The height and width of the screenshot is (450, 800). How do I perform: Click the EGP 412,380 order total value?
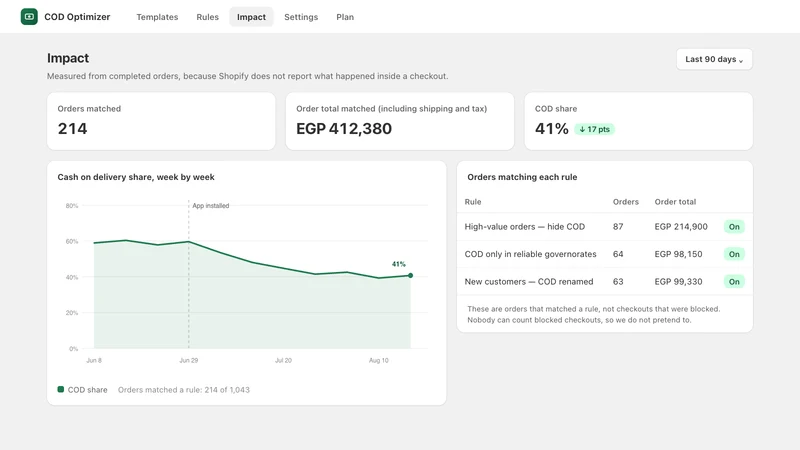click(344, 129)
